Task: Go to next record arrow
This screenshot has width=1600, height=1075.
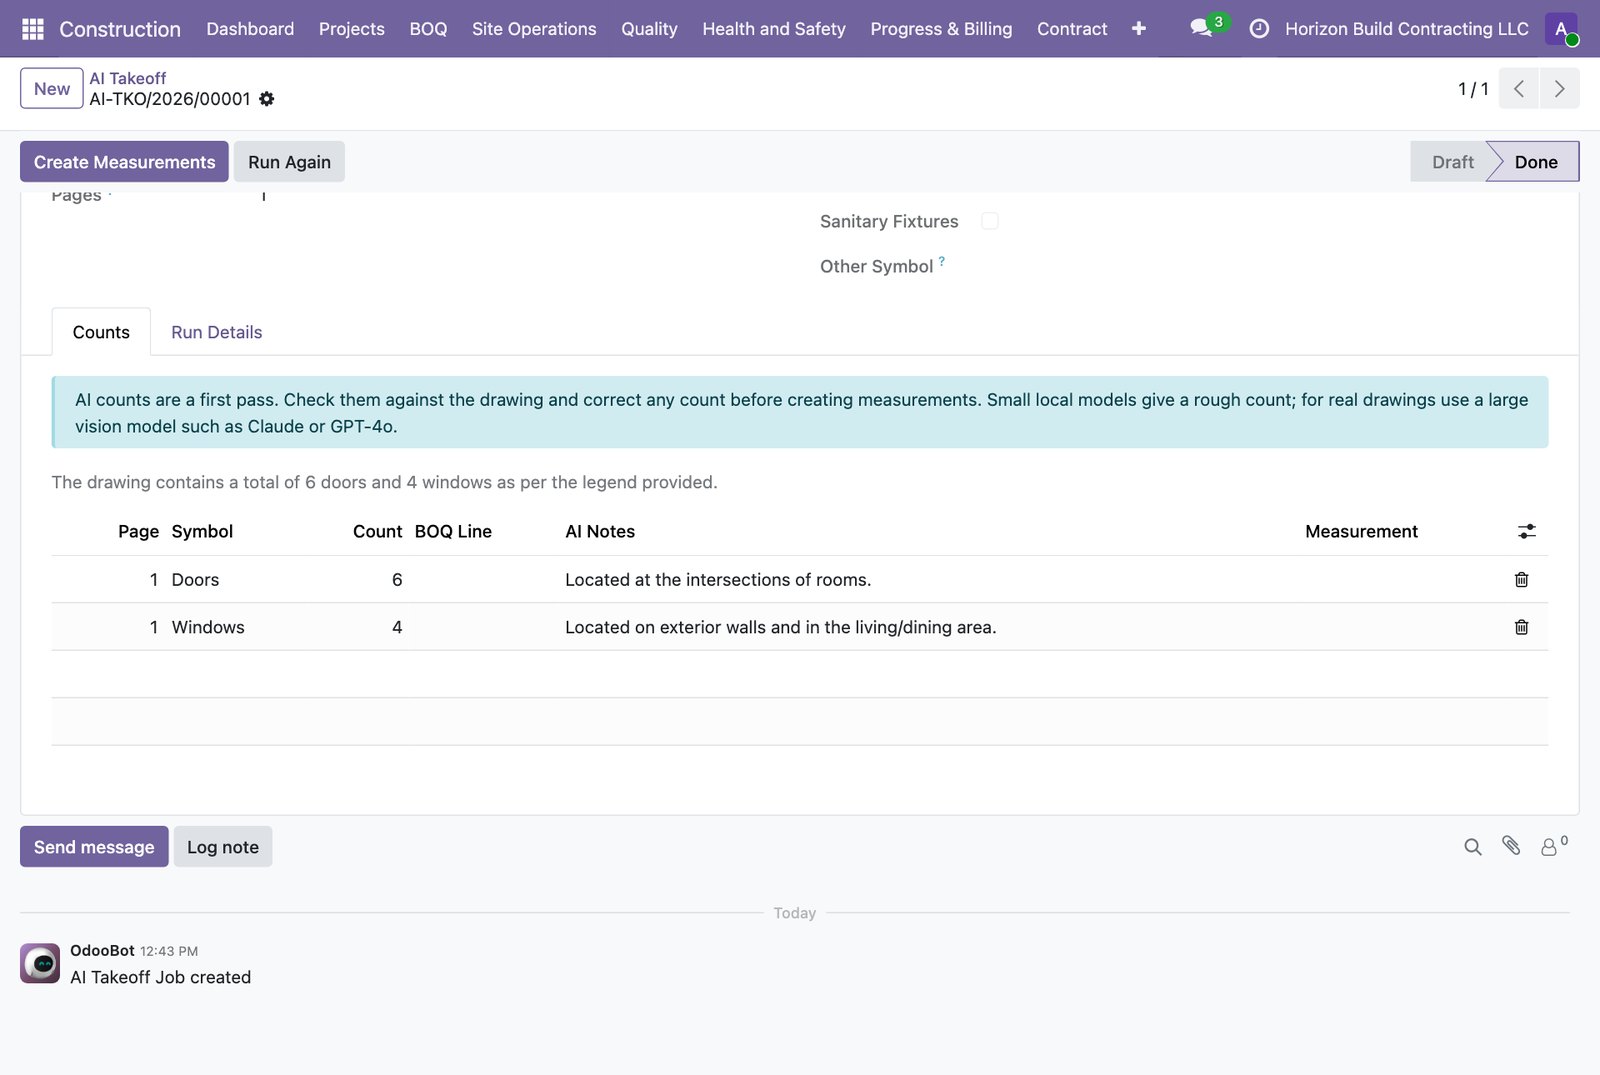Action: pos(1559,89)
